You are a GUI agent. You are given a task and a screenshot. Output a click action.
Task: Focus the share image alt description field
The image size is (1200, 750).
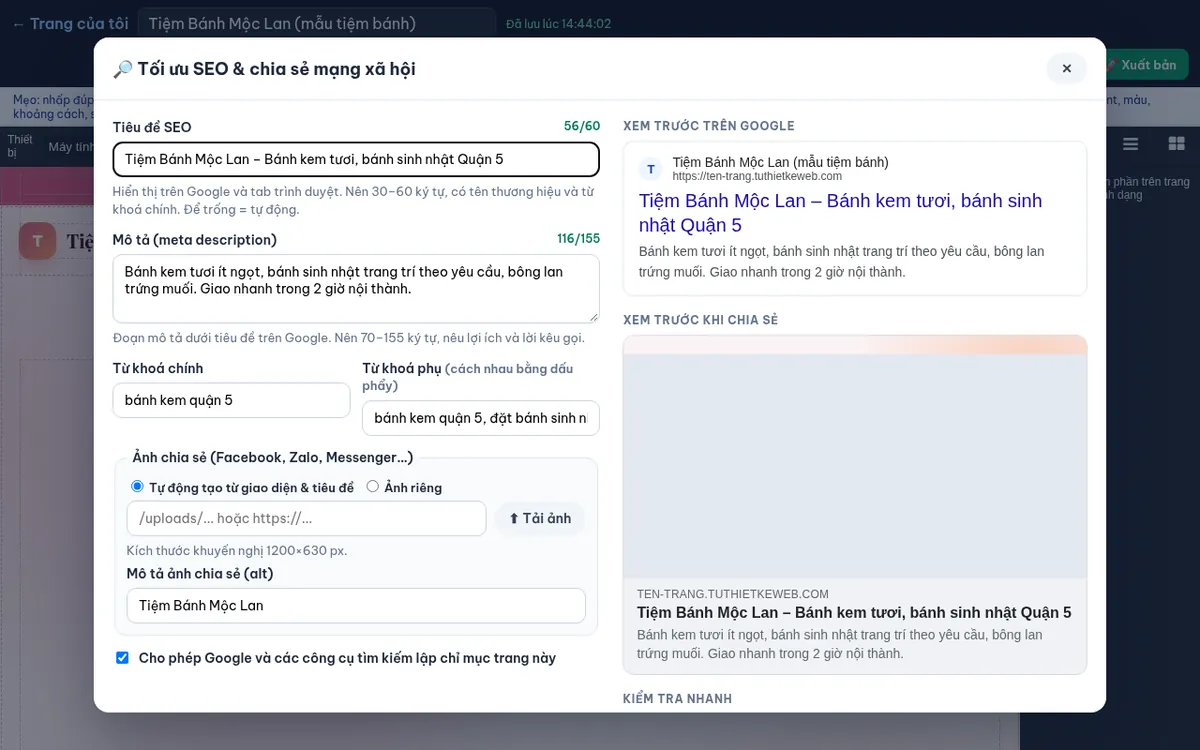[356, 605]
